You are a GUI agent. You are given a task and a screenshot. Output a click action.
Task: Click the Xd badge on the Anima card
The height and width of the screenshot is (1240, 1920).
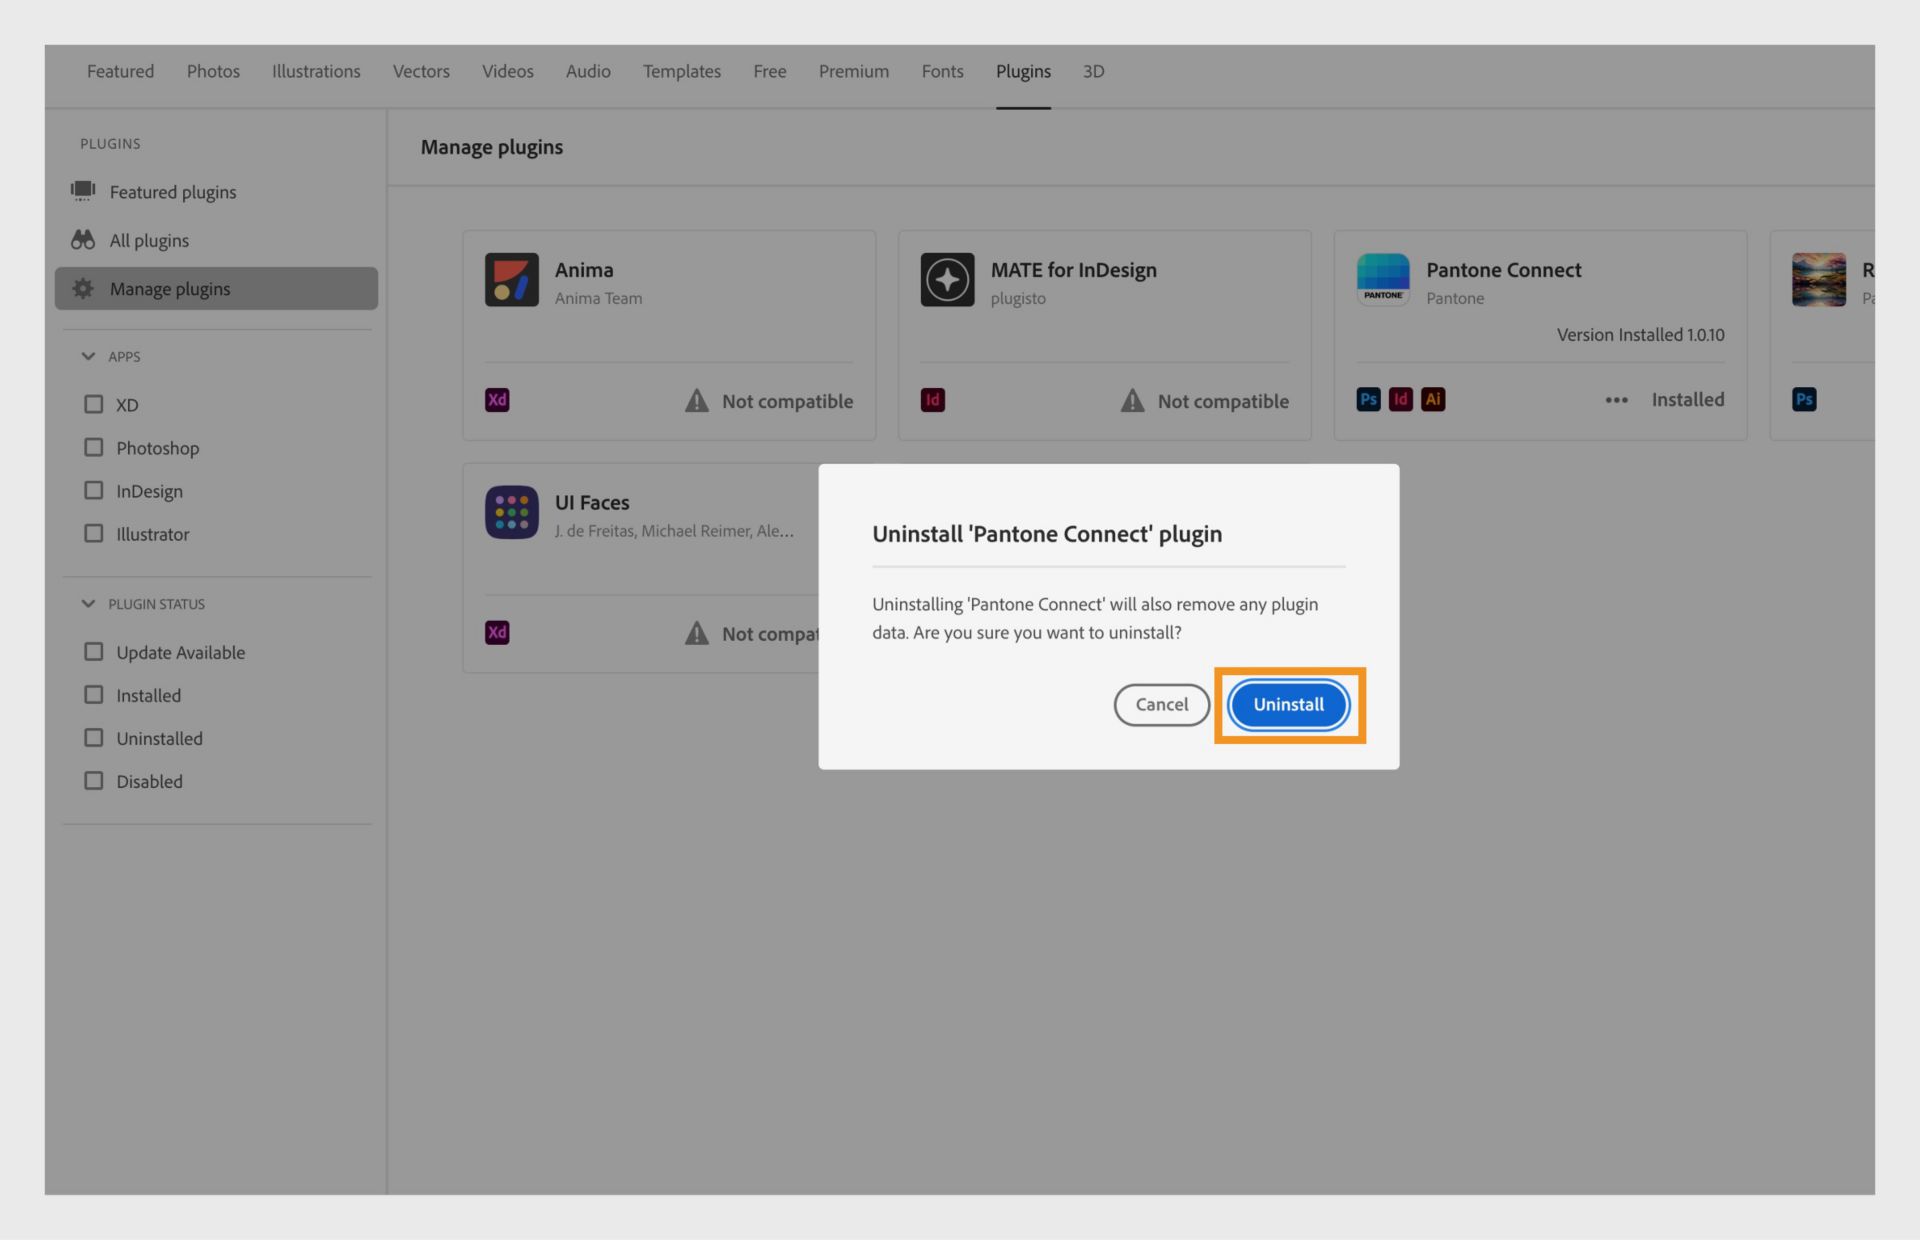click(497, 399)
